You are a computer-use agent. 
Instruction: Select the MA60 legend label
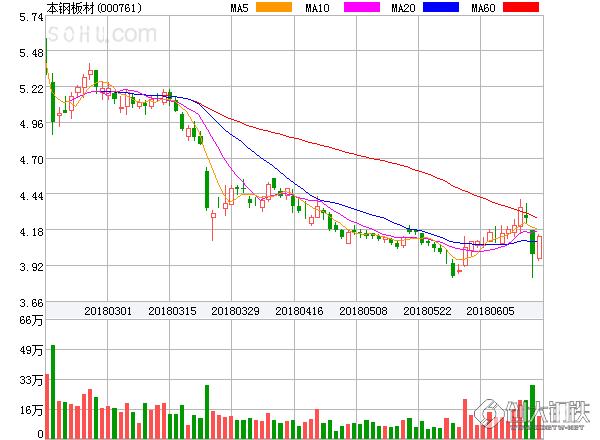point(483,8)
